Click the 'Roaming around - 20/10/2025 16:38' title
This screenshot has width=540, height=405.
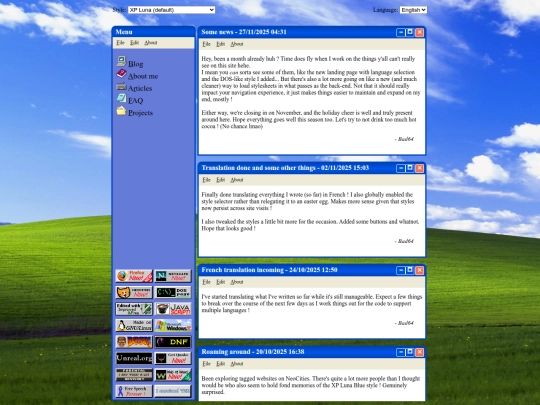[x=253, y=352]
